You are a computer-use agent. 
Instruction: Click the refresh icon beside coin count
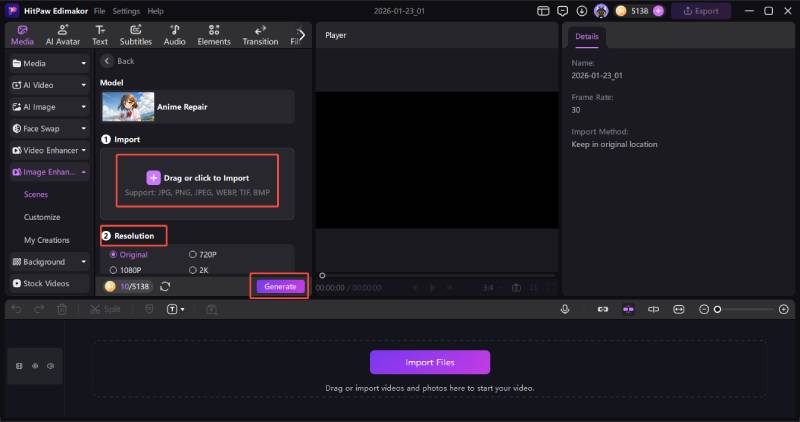(x=165, y=286)
